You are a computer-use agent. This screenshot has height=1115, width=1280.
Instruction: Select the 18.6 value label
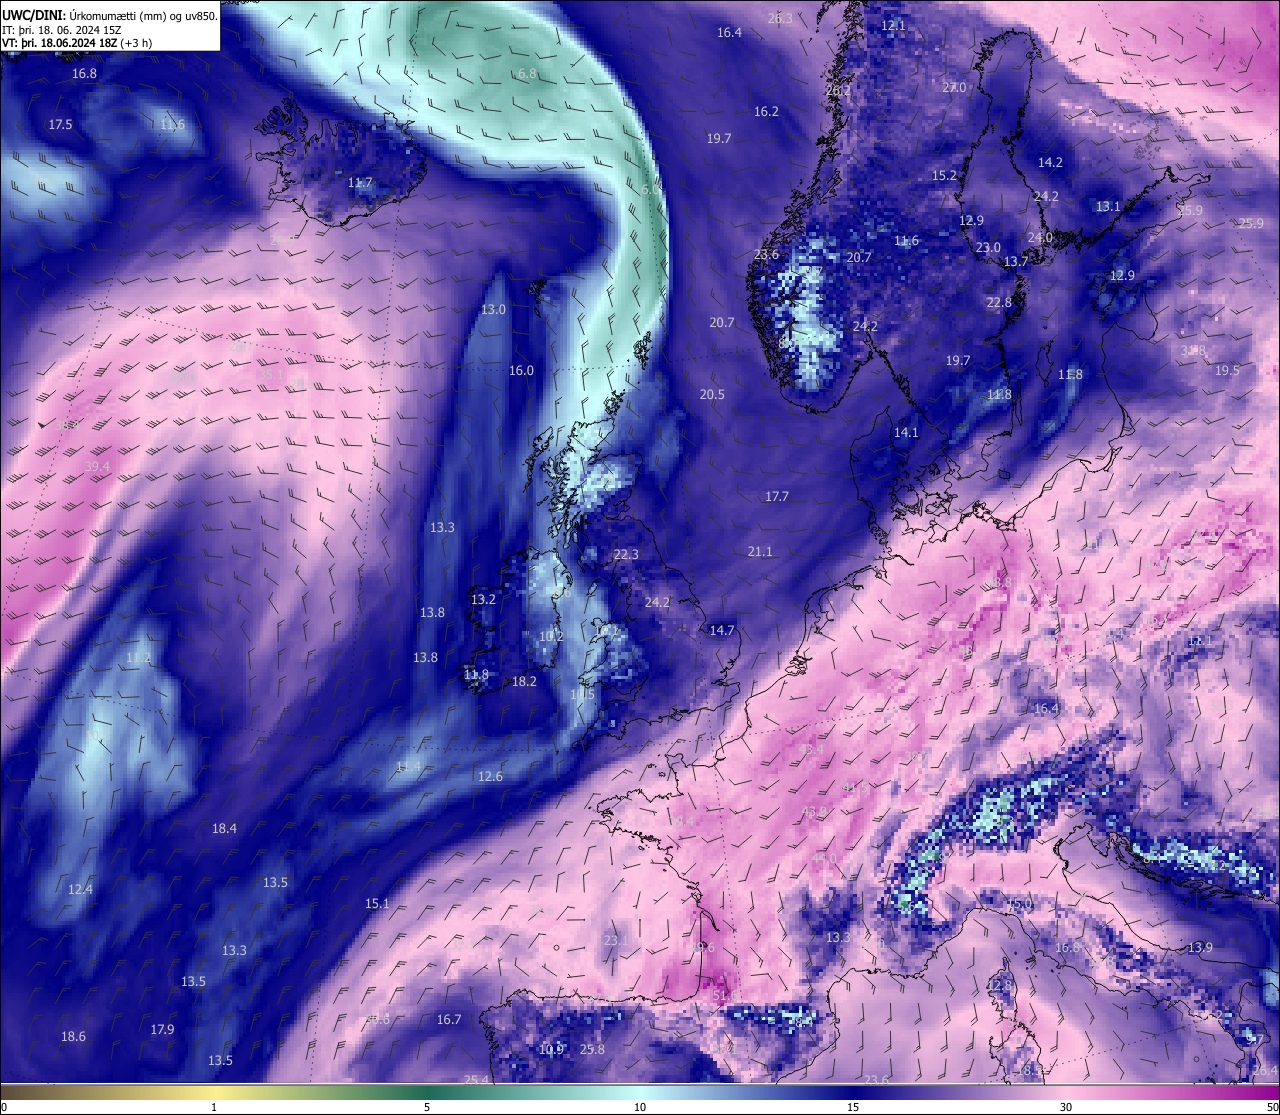tap(73, 1037)
